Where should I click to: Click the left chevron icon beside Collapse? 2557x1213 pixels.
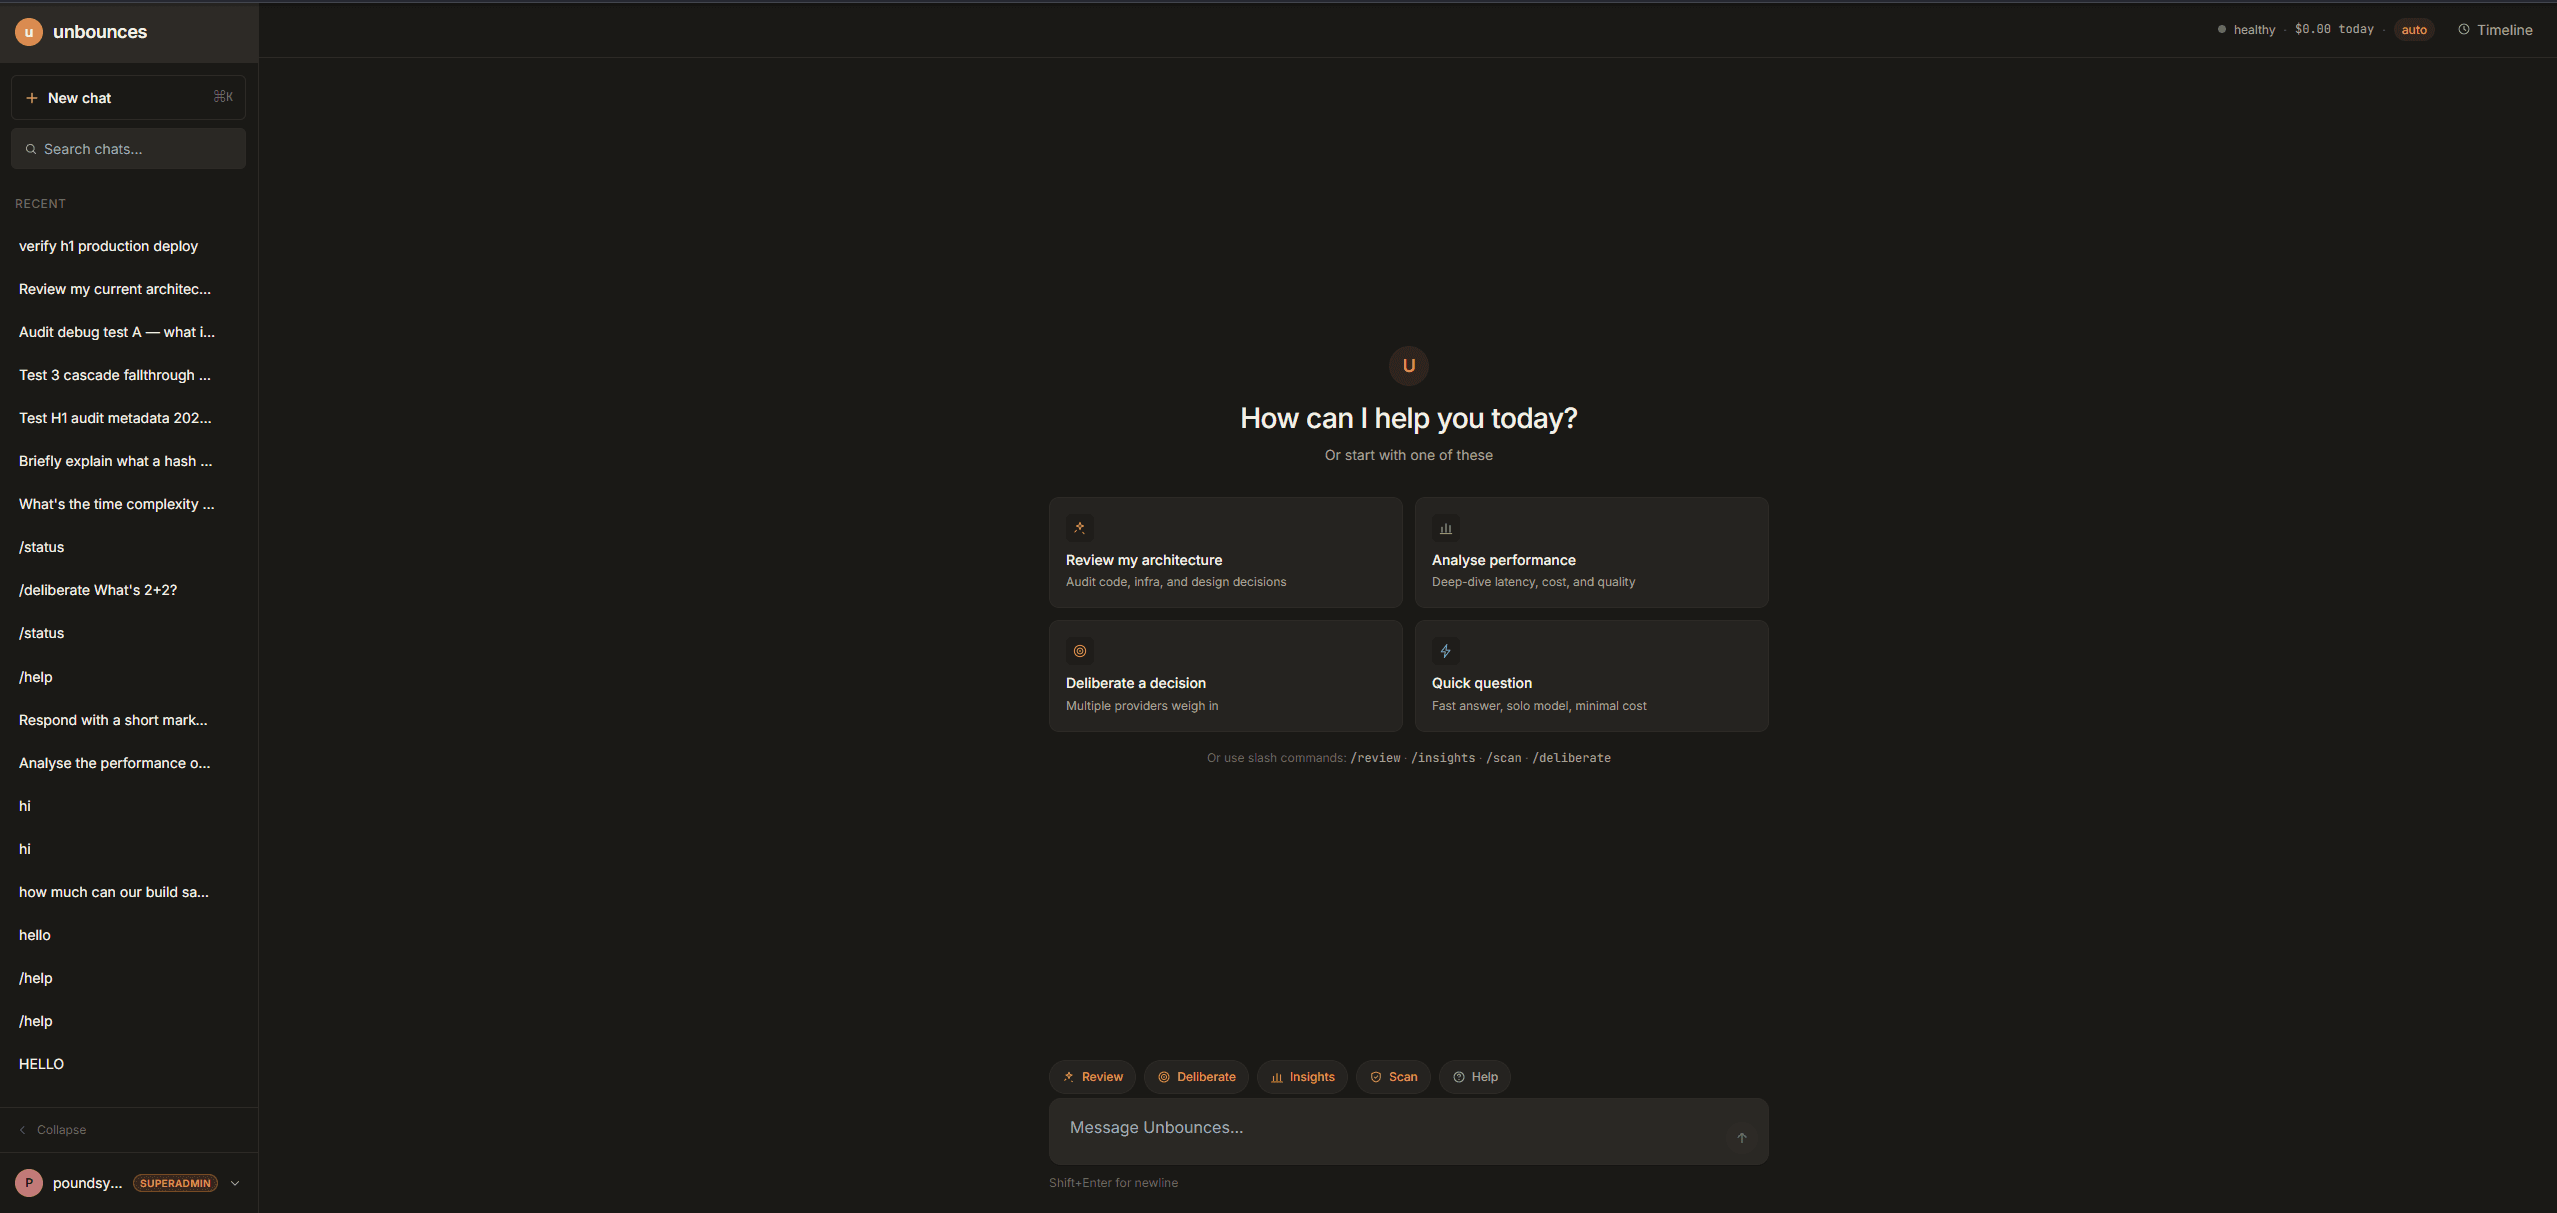23,1130
